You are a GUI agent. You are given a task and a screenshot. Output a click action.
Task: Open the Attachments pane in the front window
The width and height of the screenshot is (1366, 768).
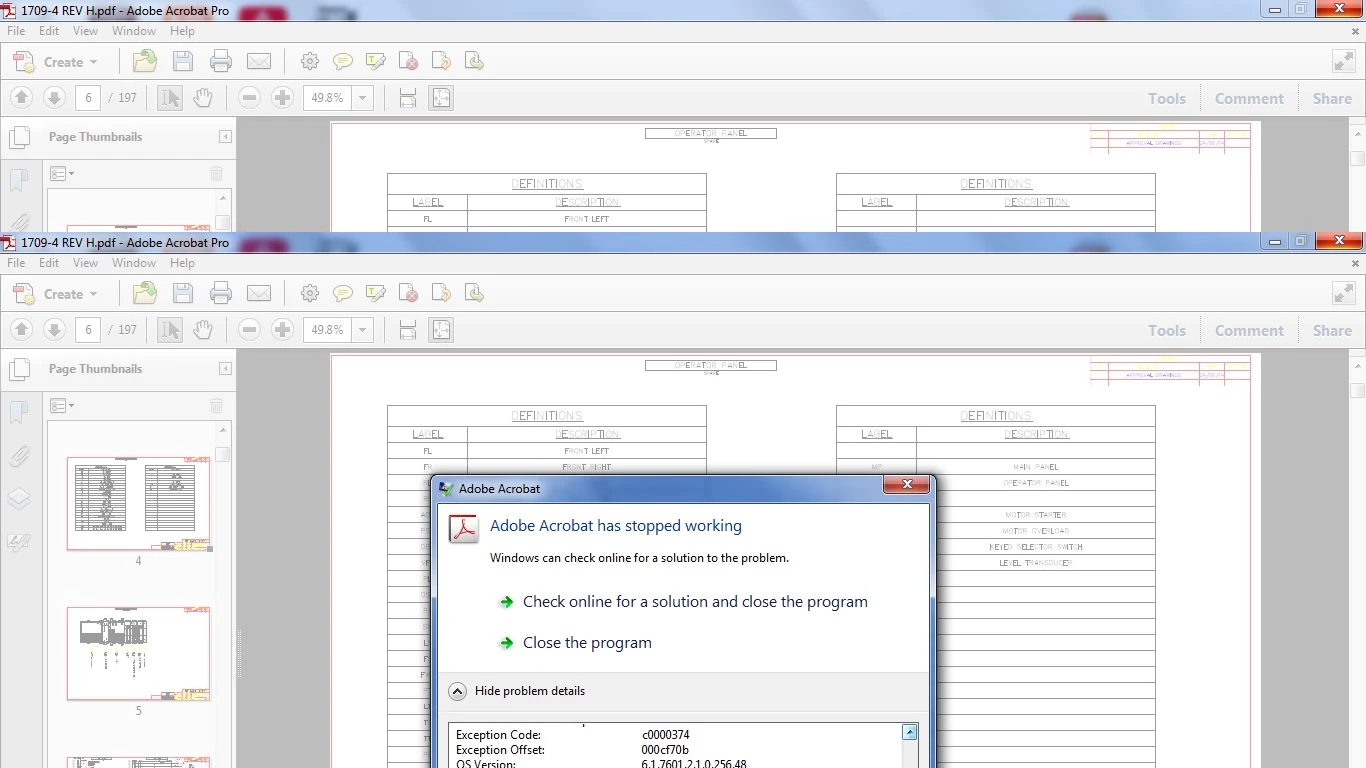click(19, 456)
